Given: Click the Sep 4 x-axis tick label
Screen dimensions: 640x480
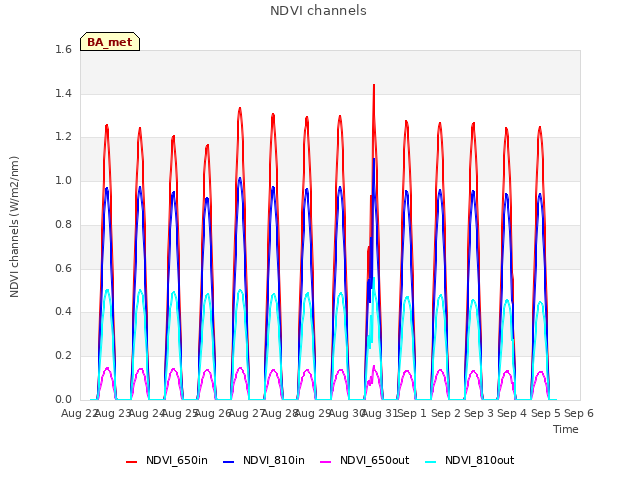Looking at the screenshot, I should coord(512,413).
